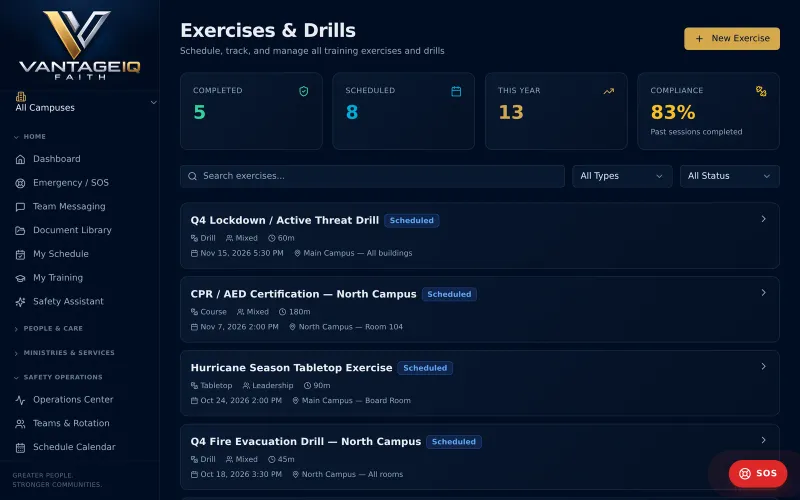Click Scheduled badge on Q4 Lockdown drill
Screen dimensions: 800x500
pyautogui.click(x=412, y=220)
